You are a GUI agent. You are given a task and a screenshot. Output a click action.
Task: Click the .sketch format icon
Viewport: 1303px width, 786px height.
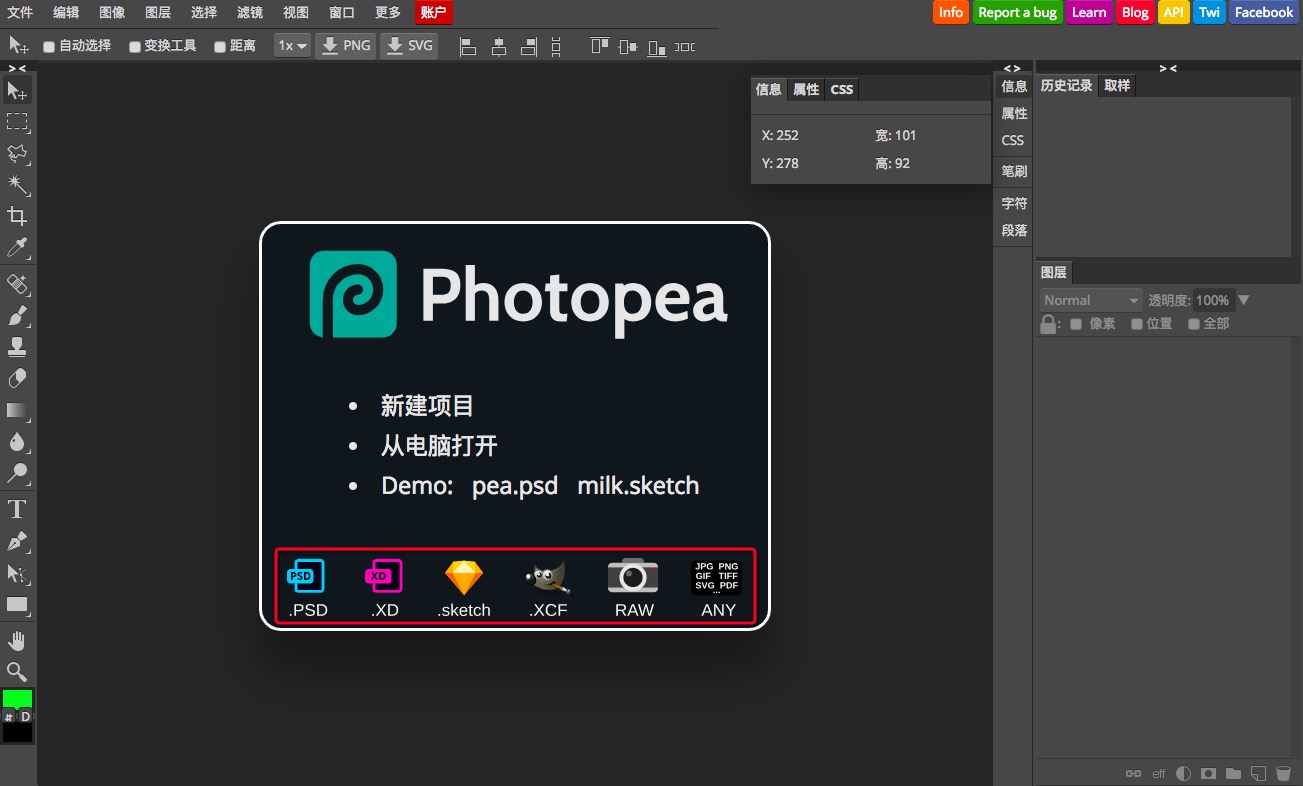click(x=463, y=577)
